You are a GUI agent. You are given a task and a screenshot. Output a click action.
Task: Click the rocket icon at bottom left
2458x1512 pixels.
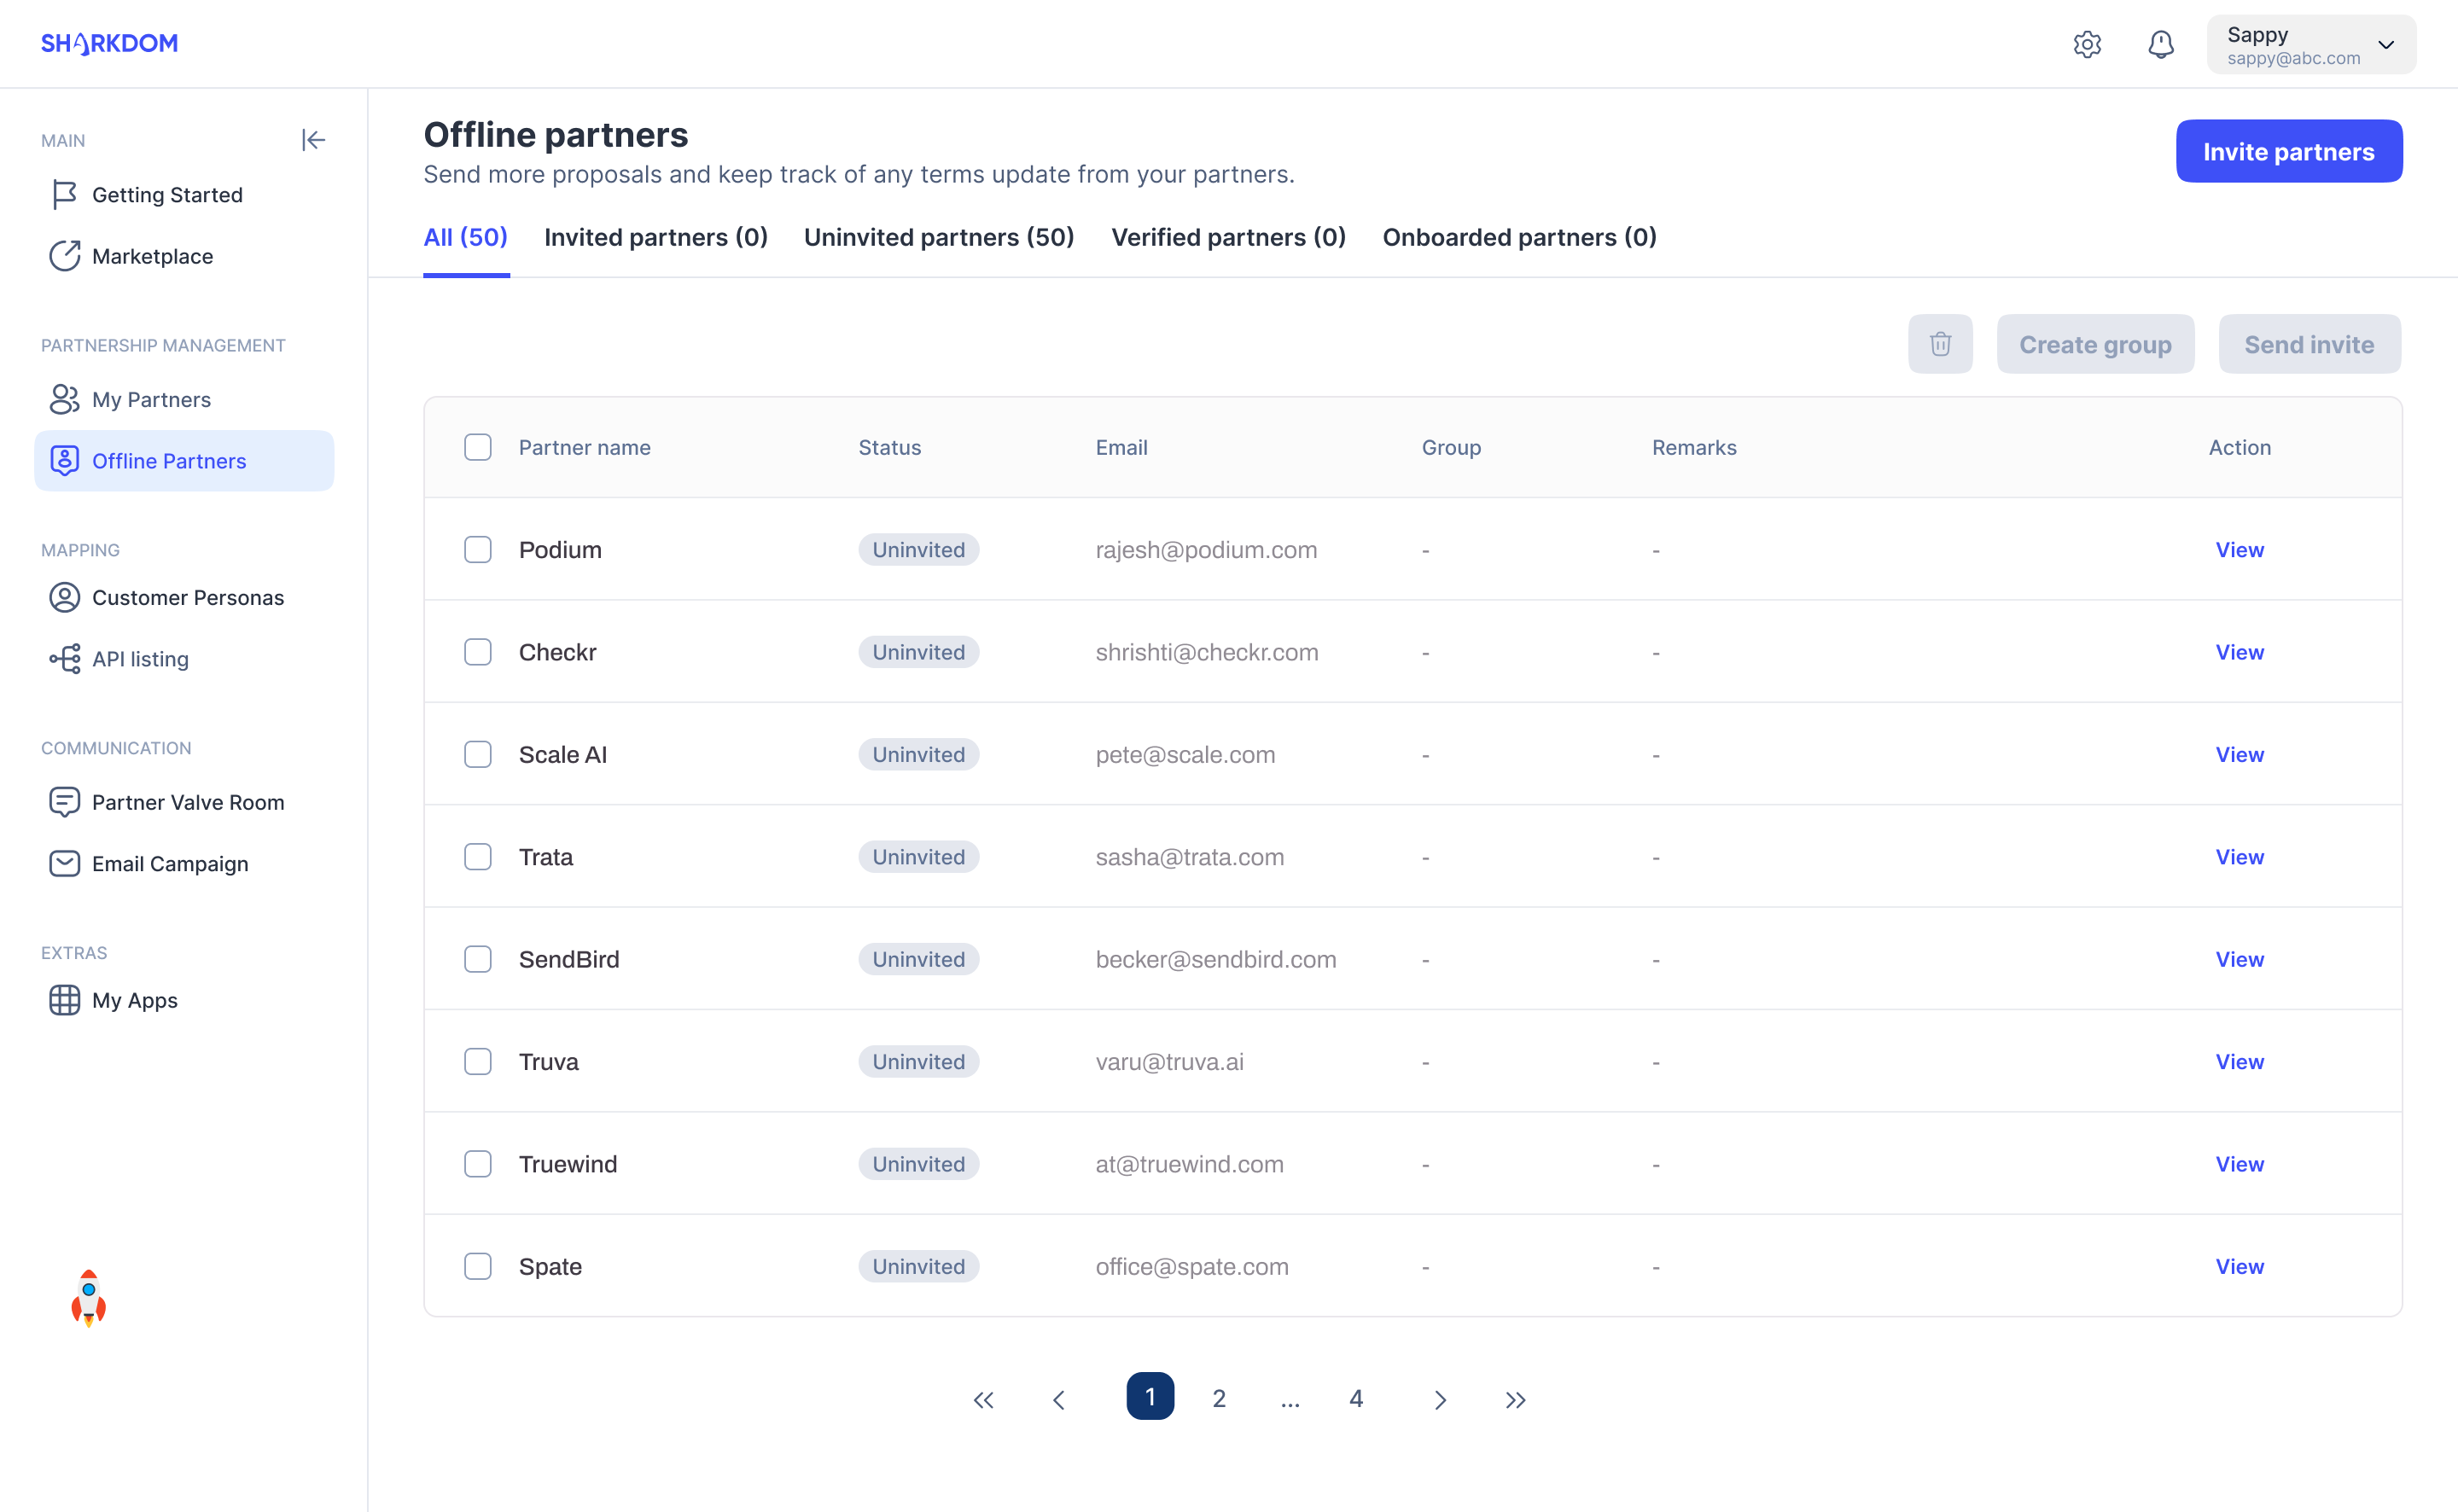click(x=88, y=1297)
